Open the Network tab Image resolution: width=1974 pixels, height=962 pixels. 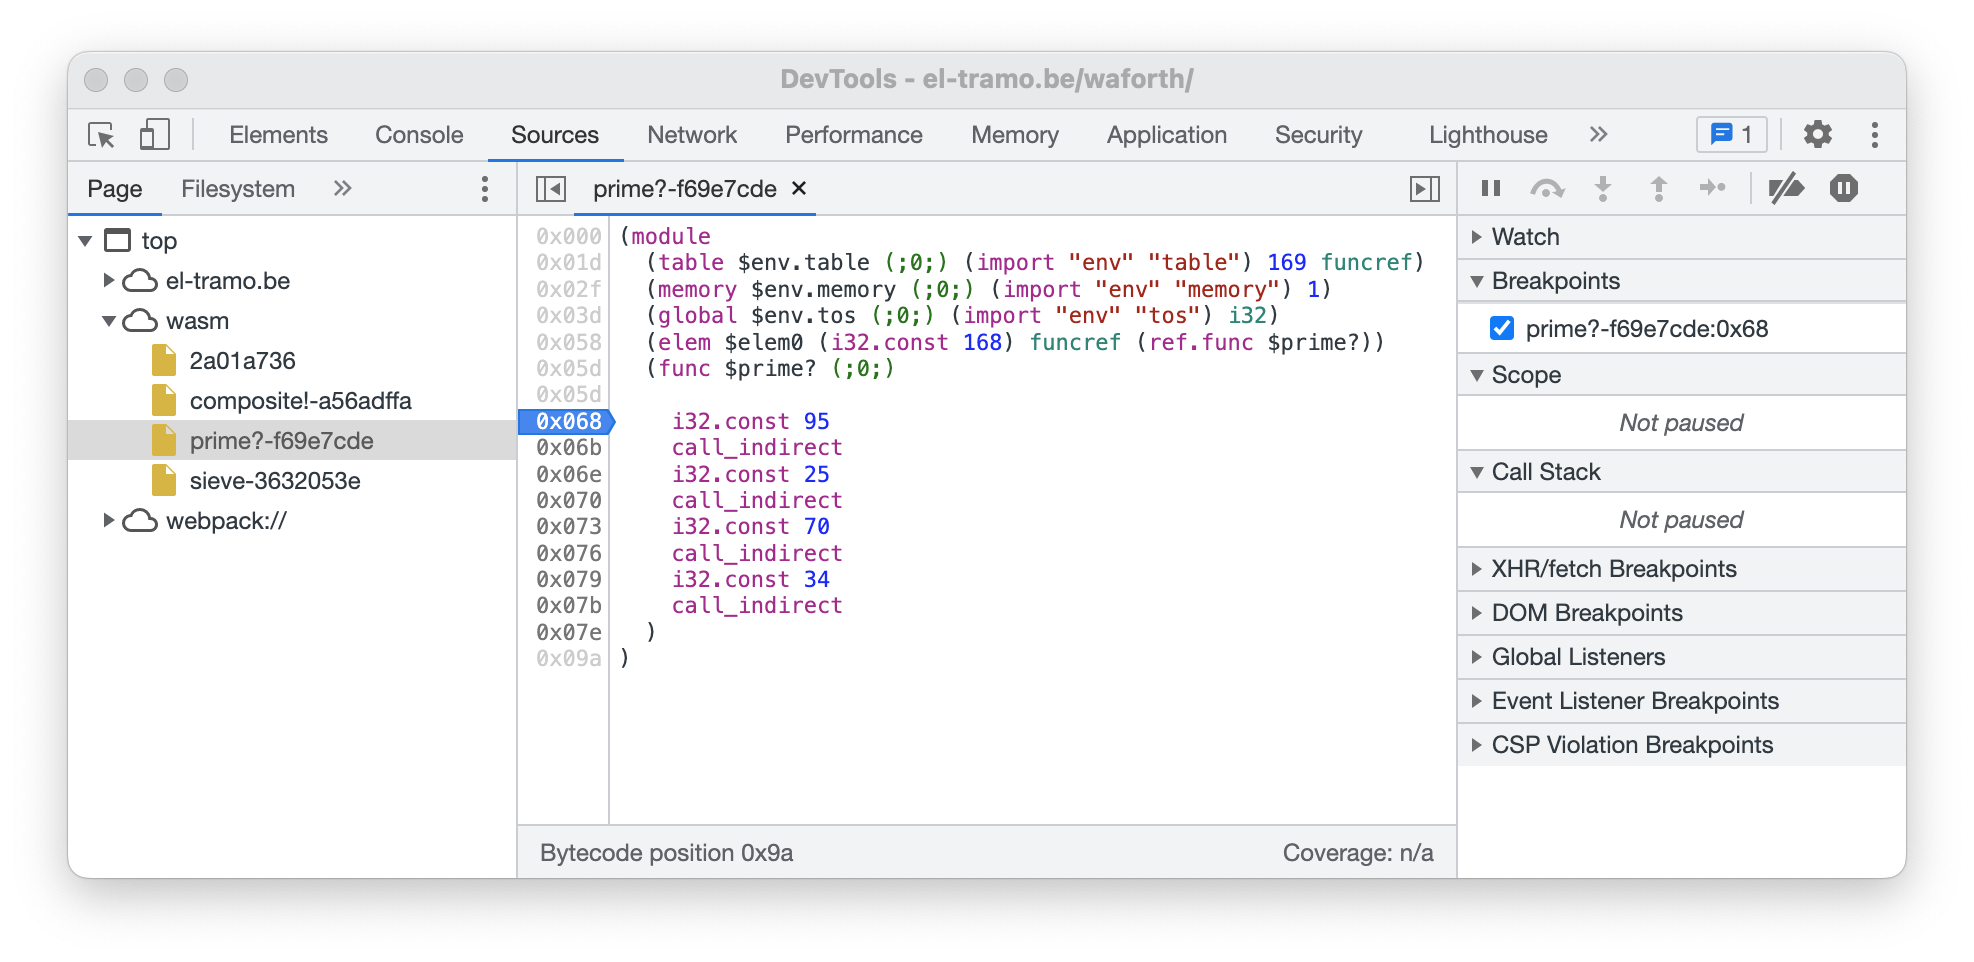(692, 135)
